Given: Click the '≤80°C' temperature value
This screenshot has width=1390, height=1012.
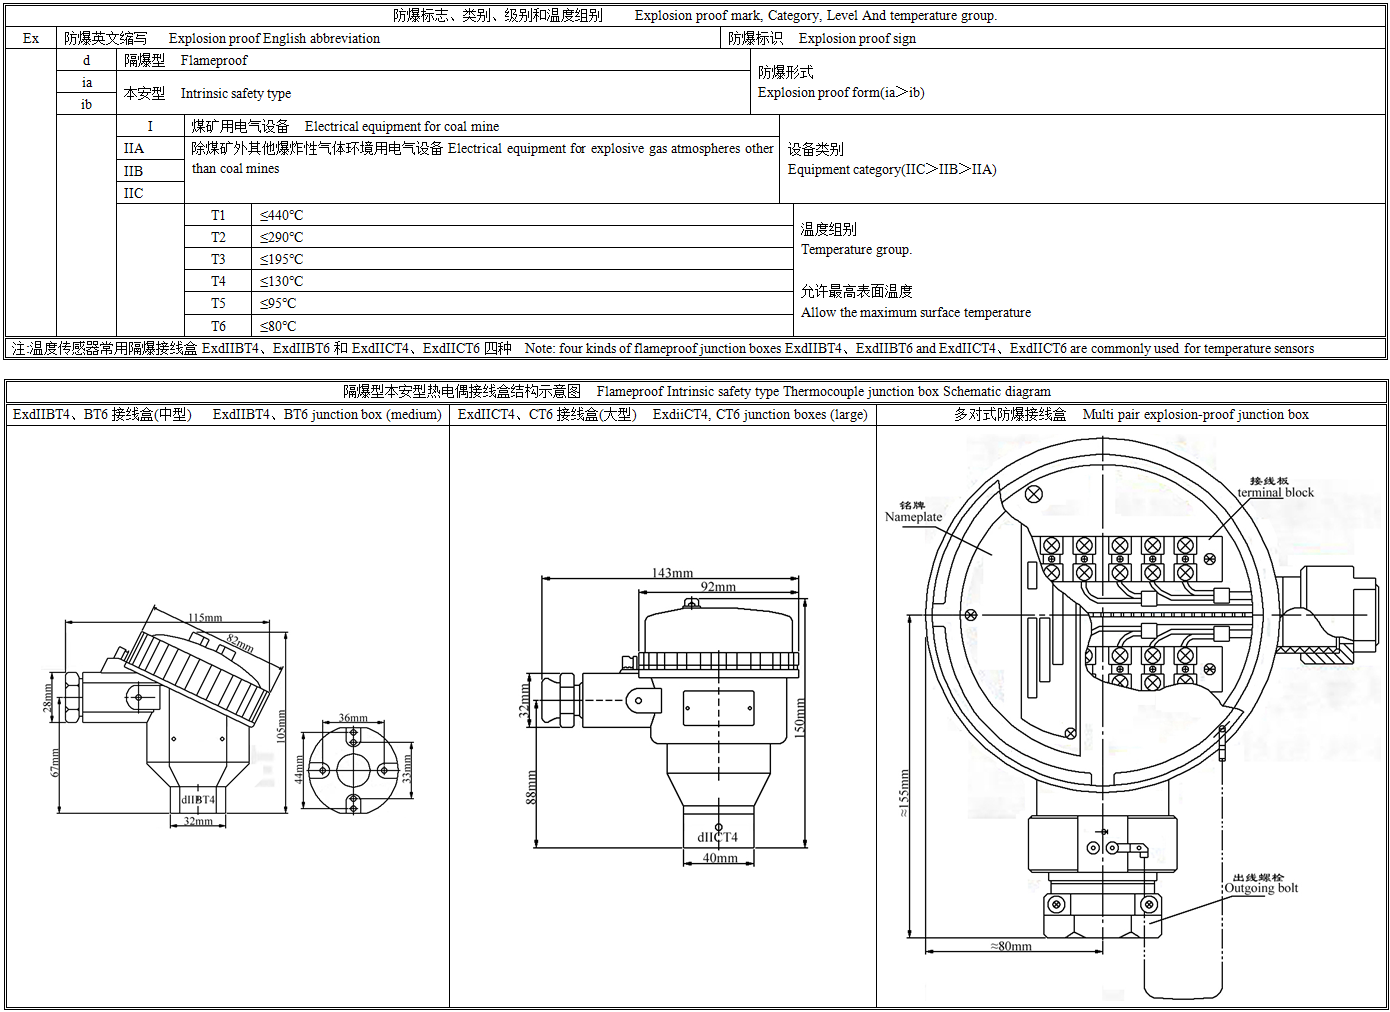Looking at the screenshot, I should (x=278, y=326).
